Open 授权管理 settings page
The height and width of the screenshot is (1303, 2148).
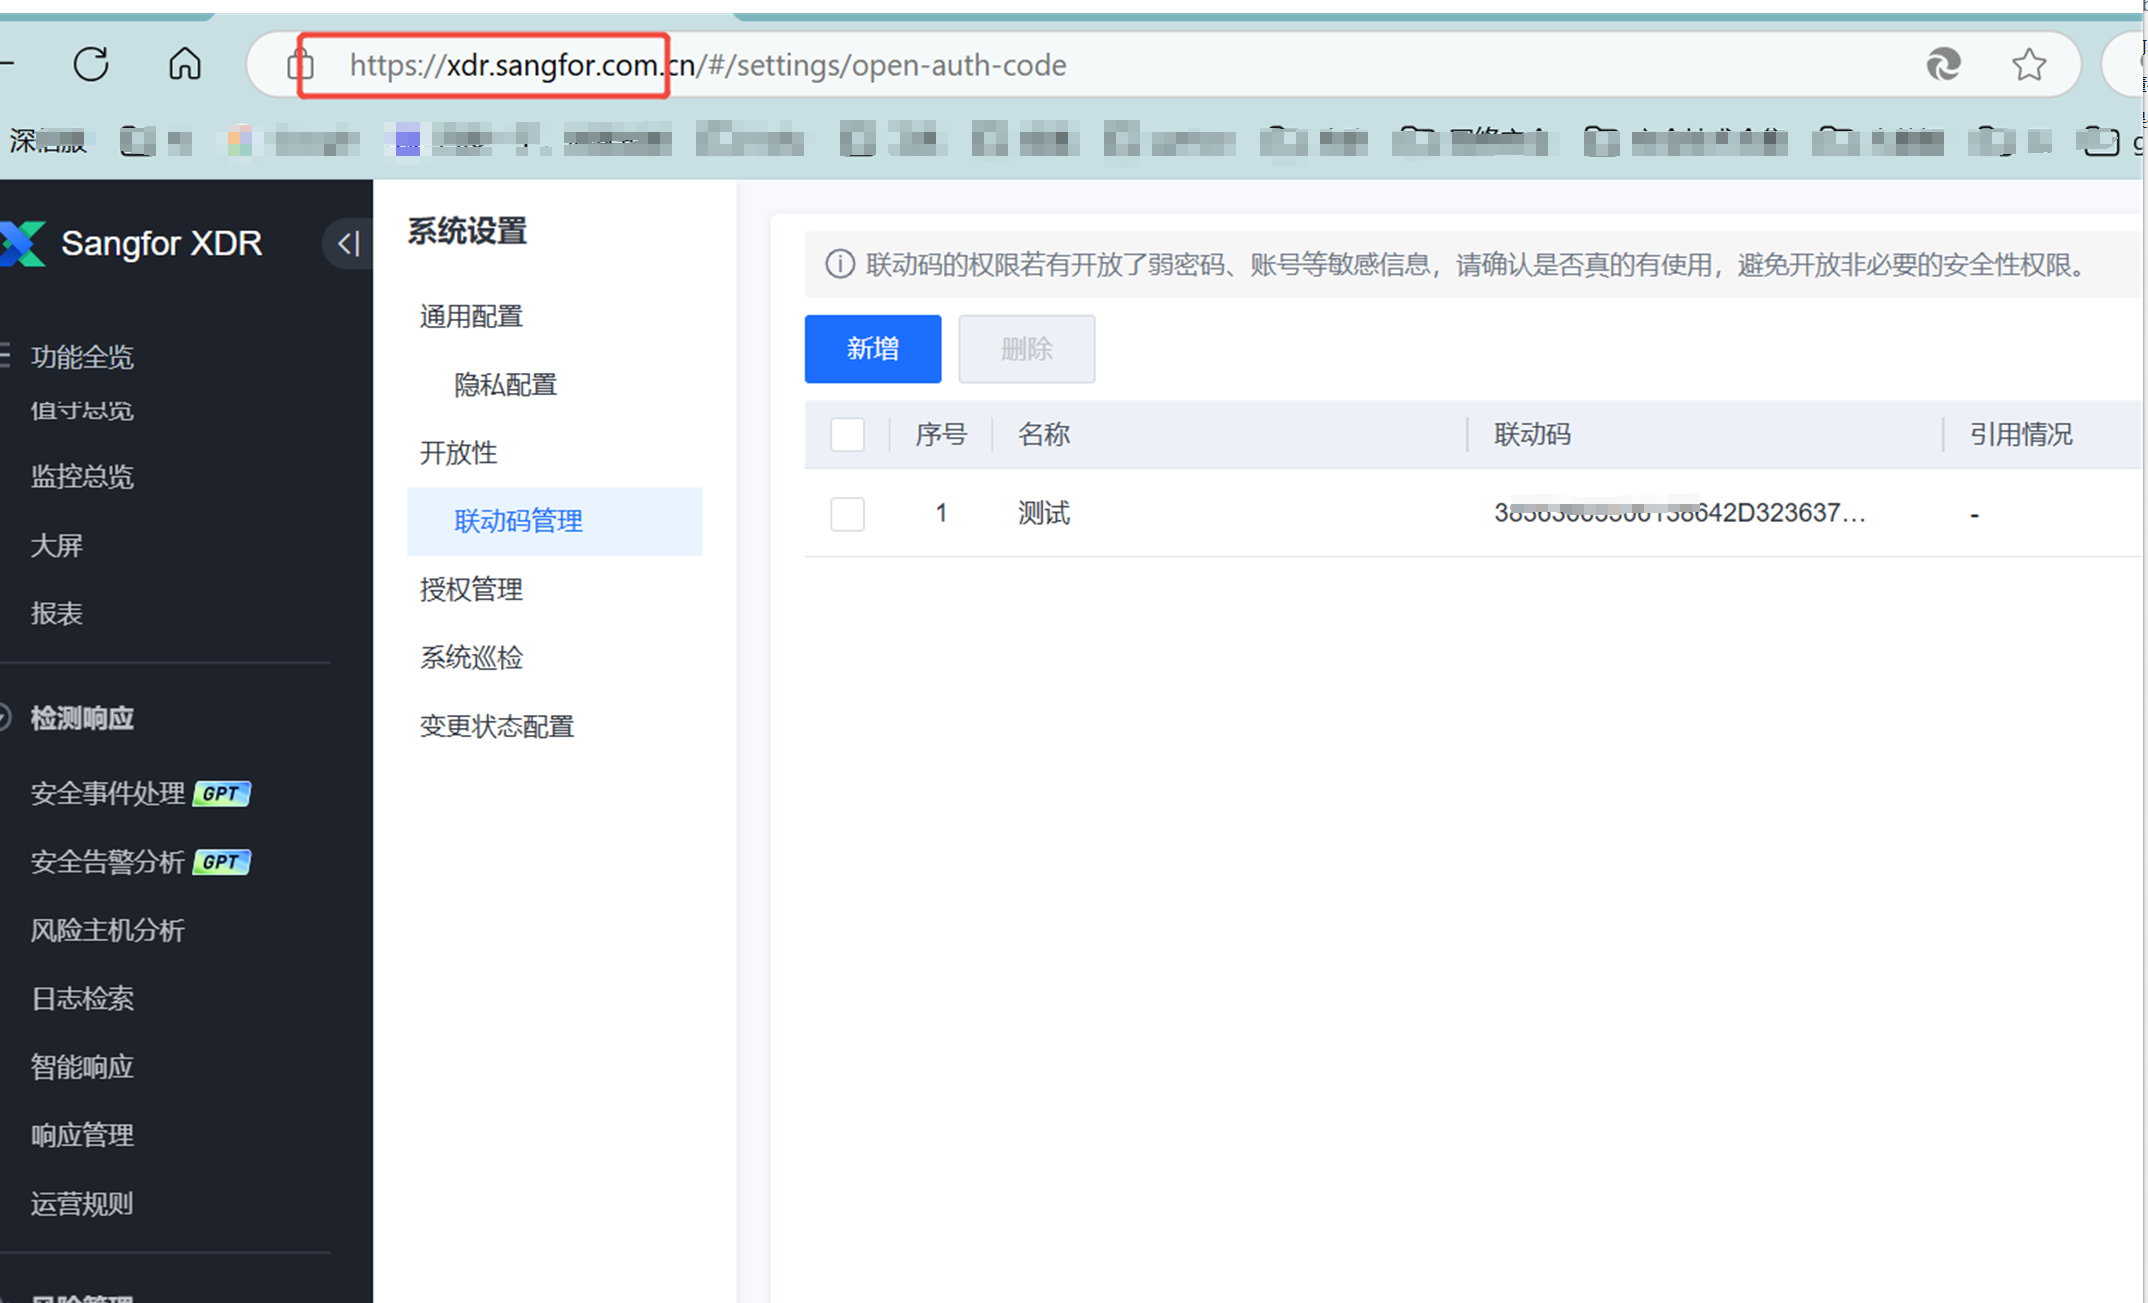[x=471, y=590]
